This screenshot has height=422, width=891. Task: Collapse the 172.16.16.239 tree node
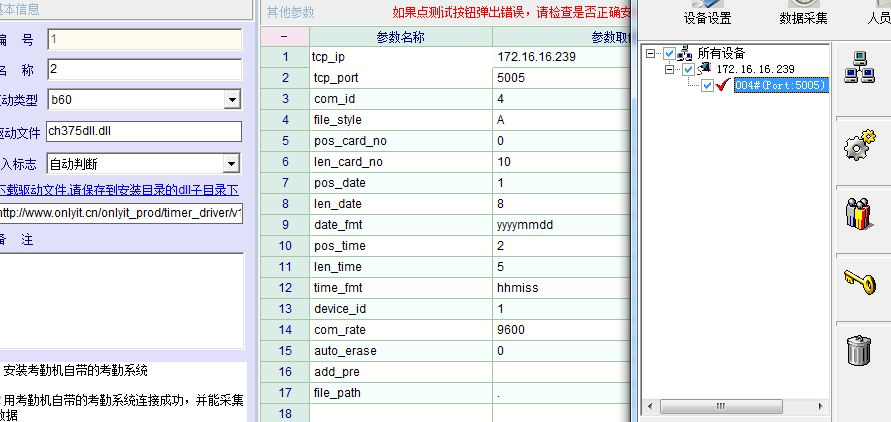tap(670, 69)
